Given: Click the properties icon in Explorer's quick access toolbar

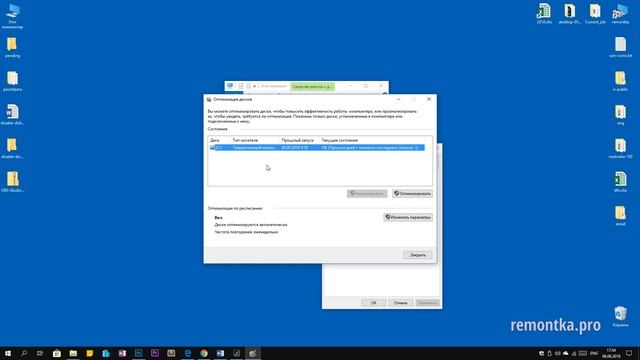Looking at the screenshot, I should (241, 86).
